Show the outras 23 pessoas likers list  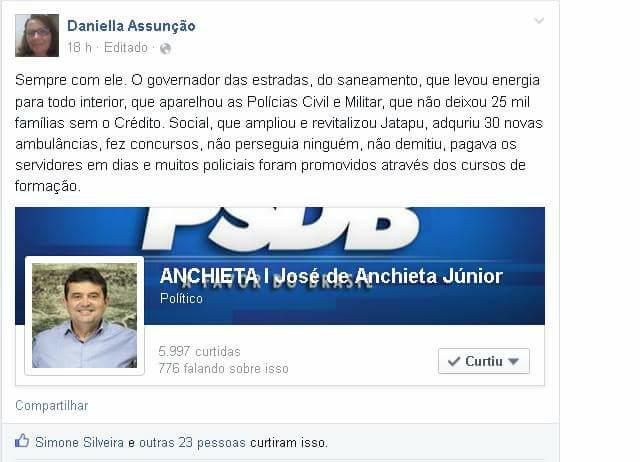click(x=192, y=442)
